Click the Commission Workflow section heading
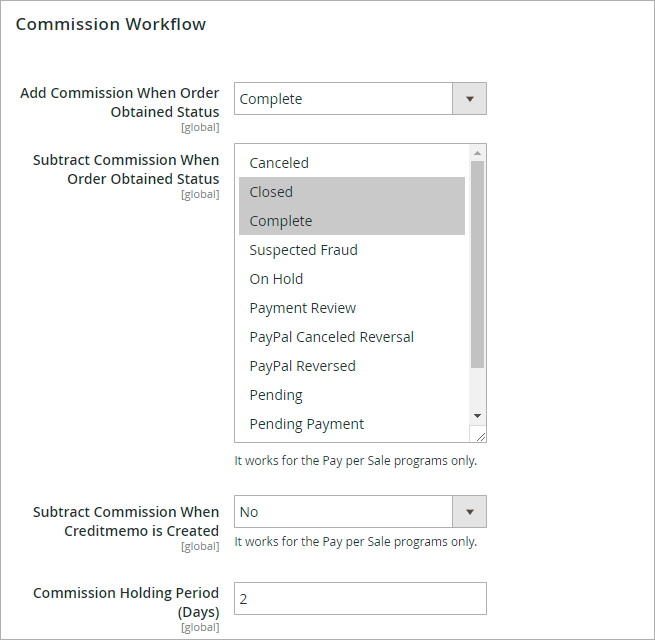Viewport: 655px width, 640px height. 111,24
